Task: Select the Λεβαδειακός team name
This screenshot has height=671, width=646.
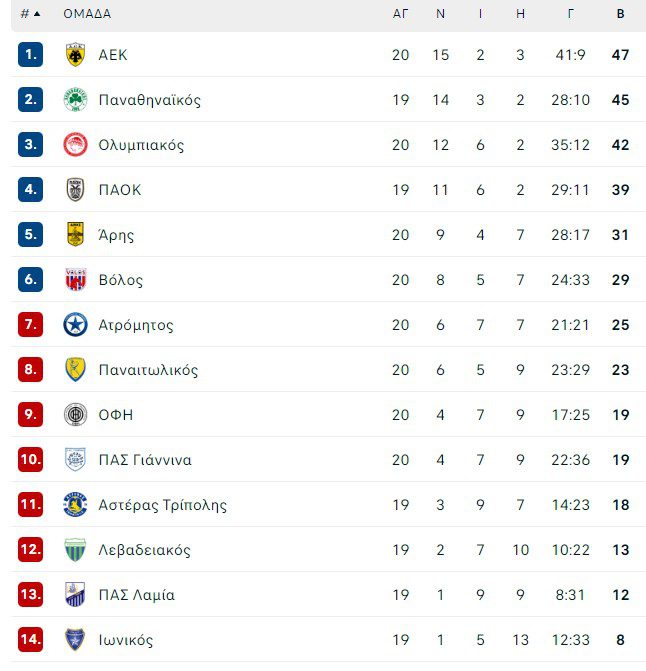Action: pyautogui.click(x=144, y=550)
